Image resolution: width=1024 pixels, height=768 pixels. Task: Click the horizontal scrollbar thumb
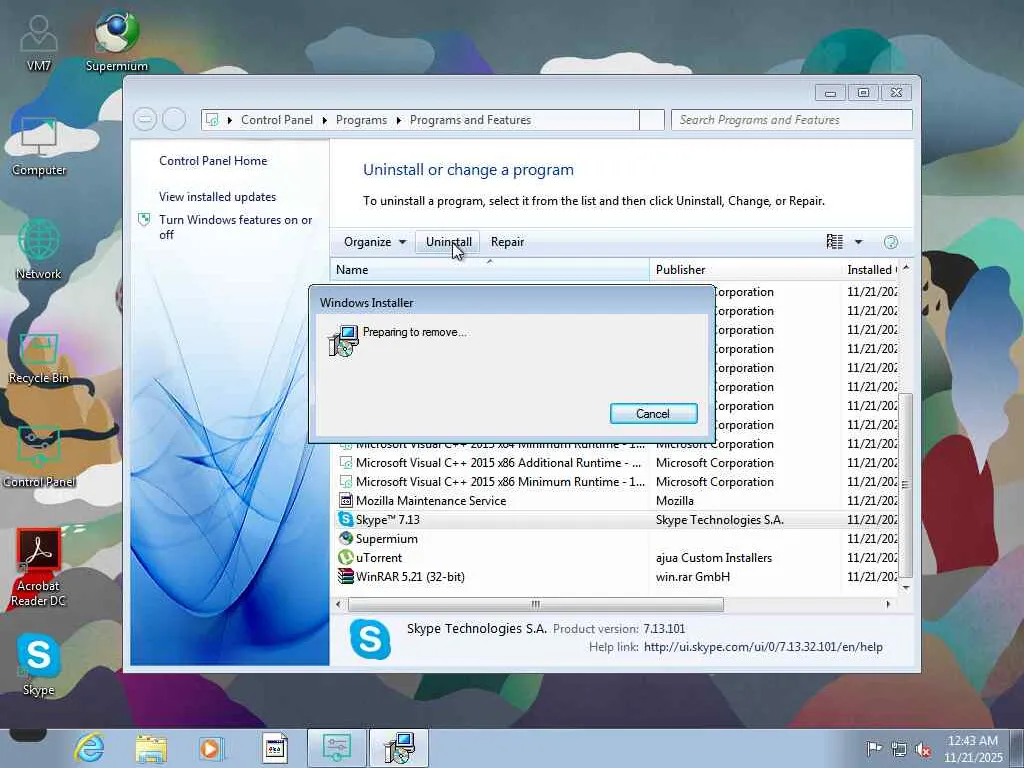click(x=536, y=604)
